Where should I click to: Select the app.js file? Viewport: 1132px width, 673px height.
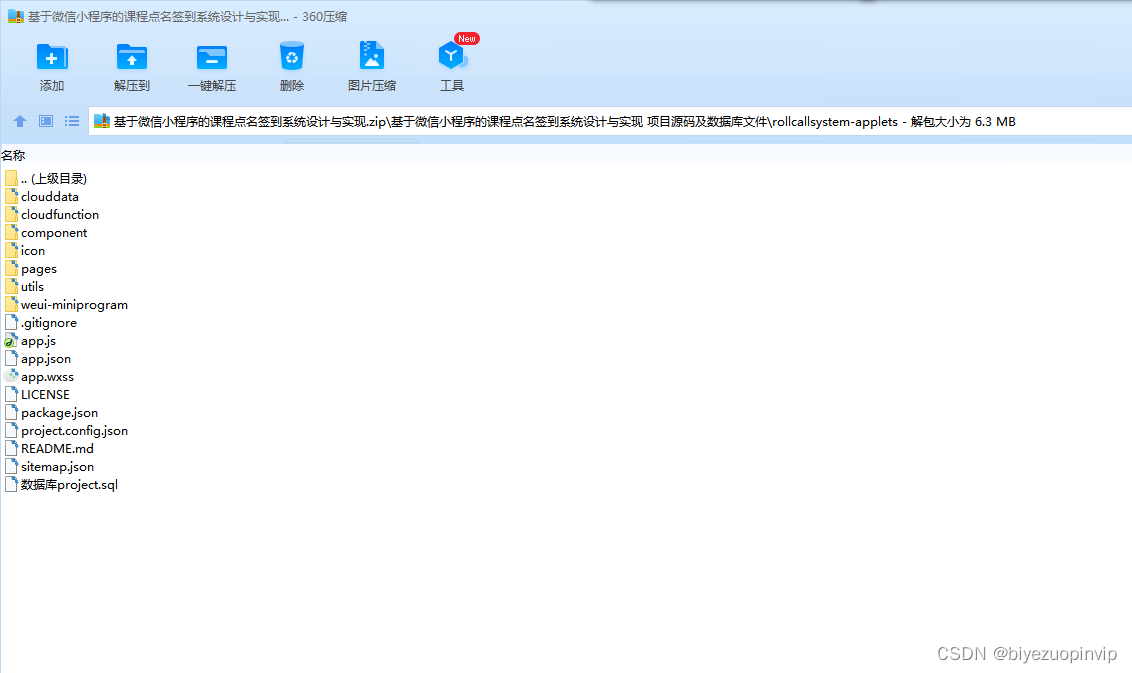point(39,340)
